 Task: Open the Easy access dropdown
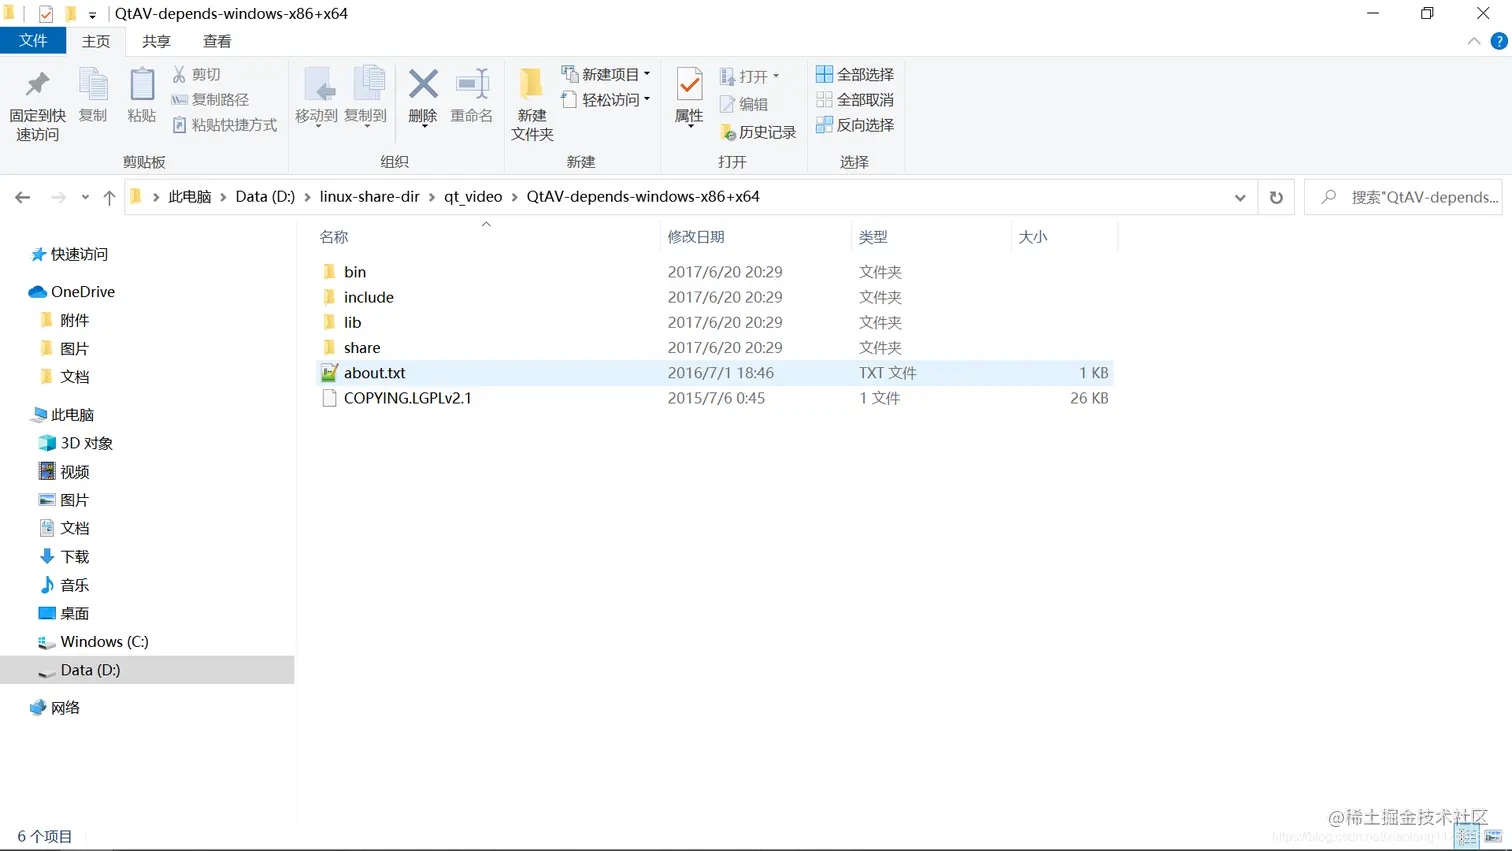click(x=606, y=99)
